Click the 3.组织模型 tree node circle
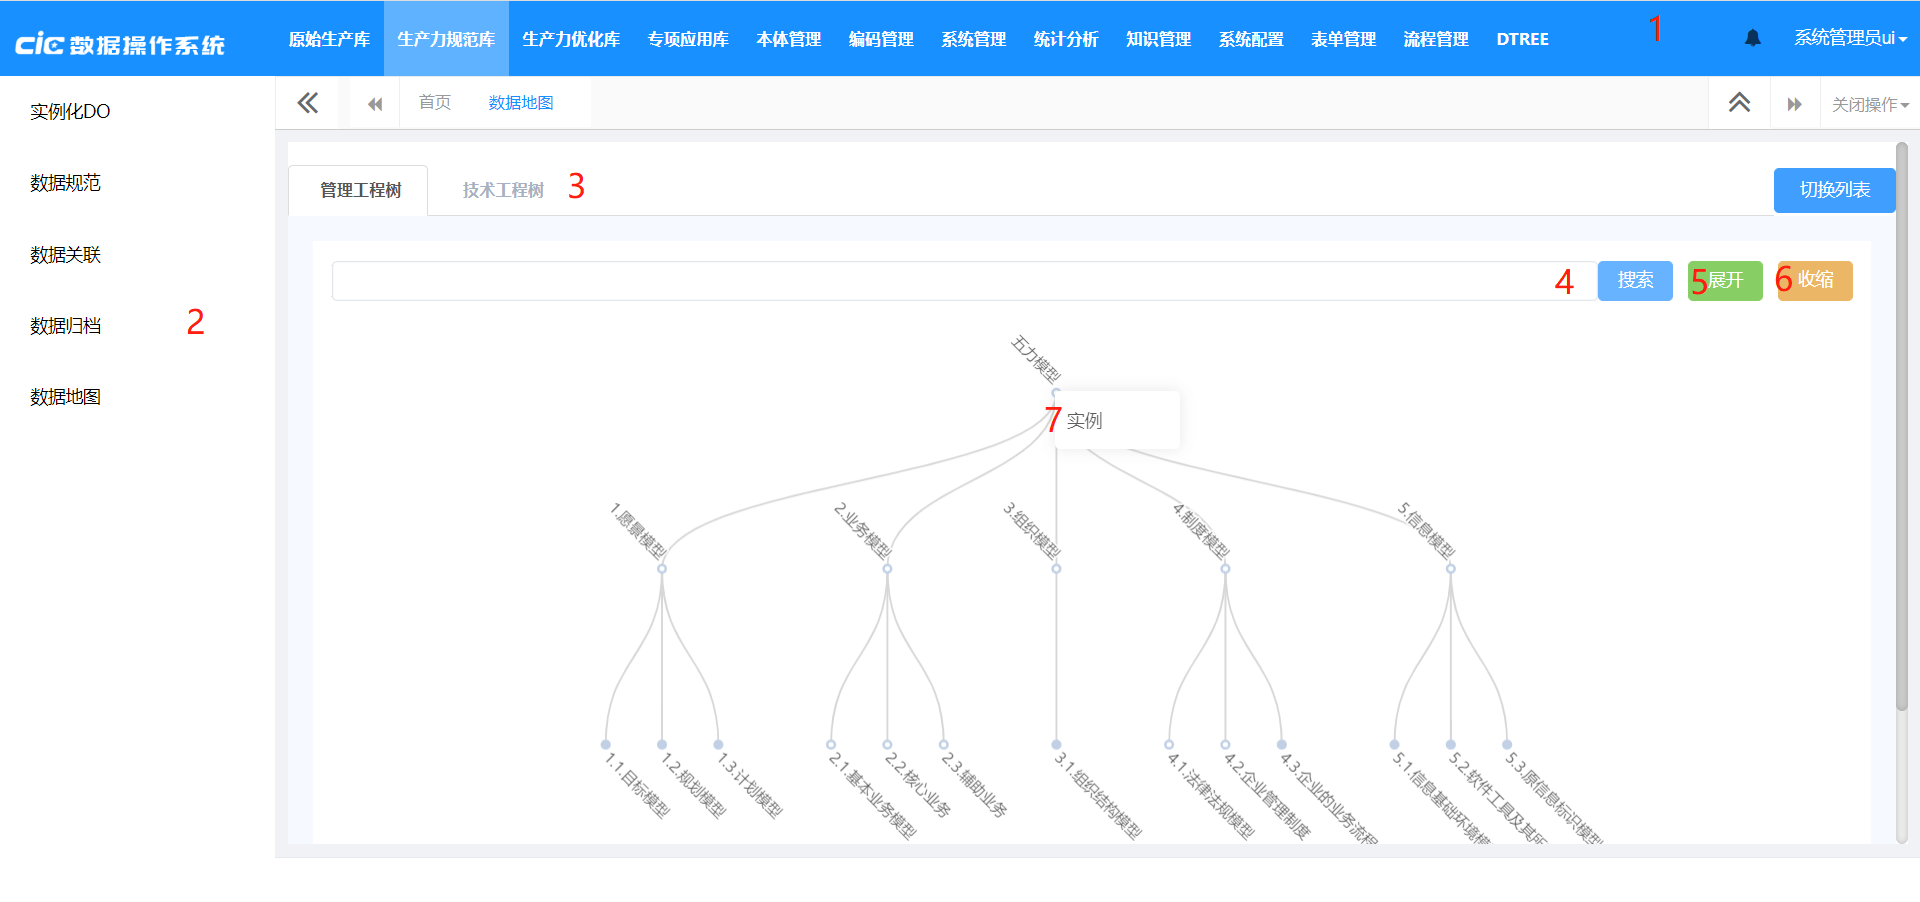This screenshot has width=1920, height=902. tap(1056, 569)
